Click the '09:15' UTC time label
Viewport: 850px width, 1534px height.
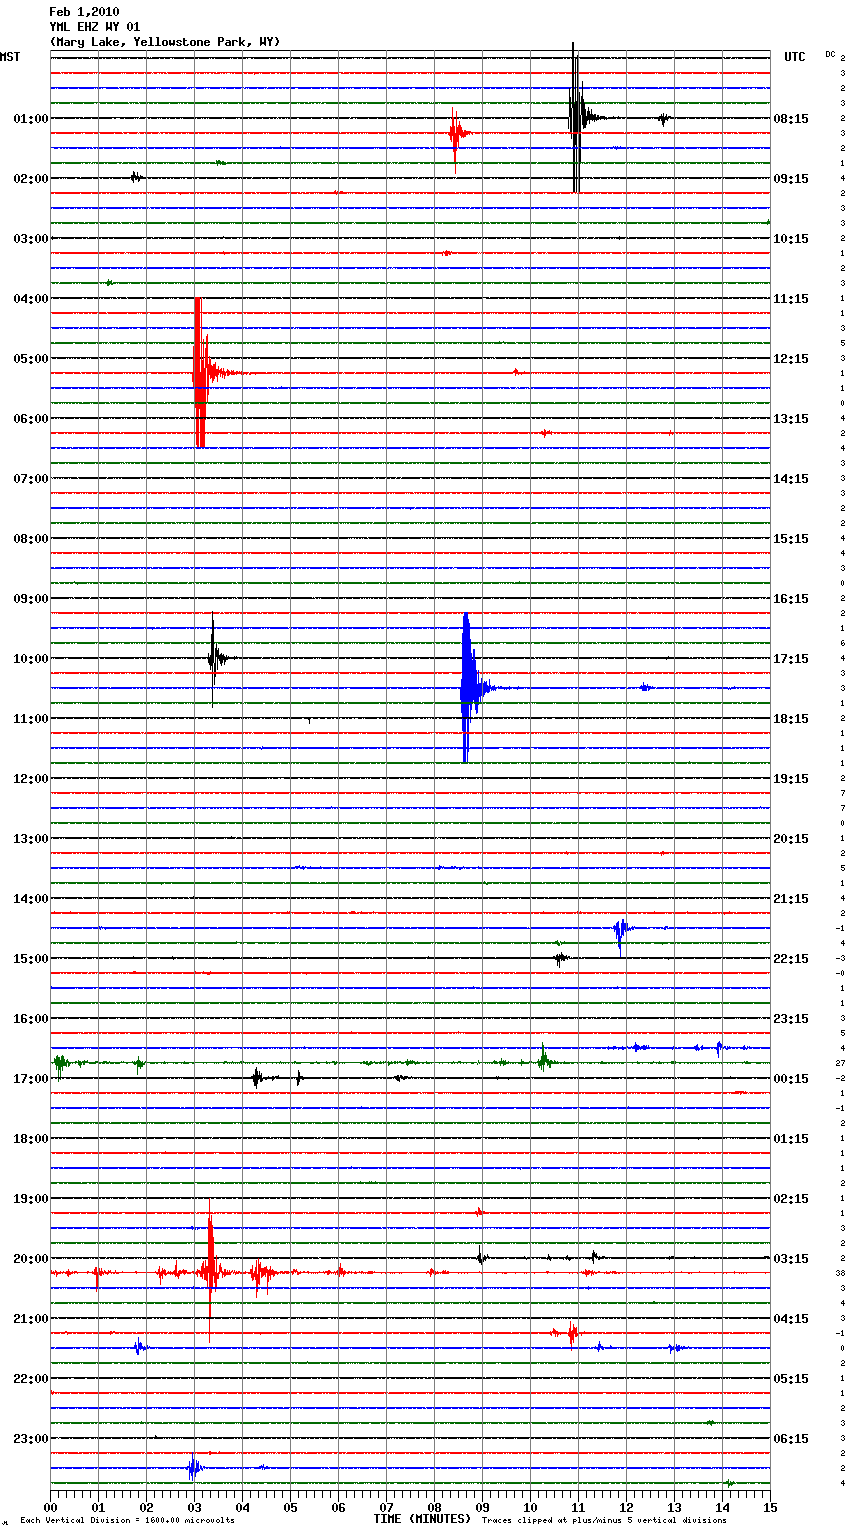pyautogui.click(x=791, y=178)
